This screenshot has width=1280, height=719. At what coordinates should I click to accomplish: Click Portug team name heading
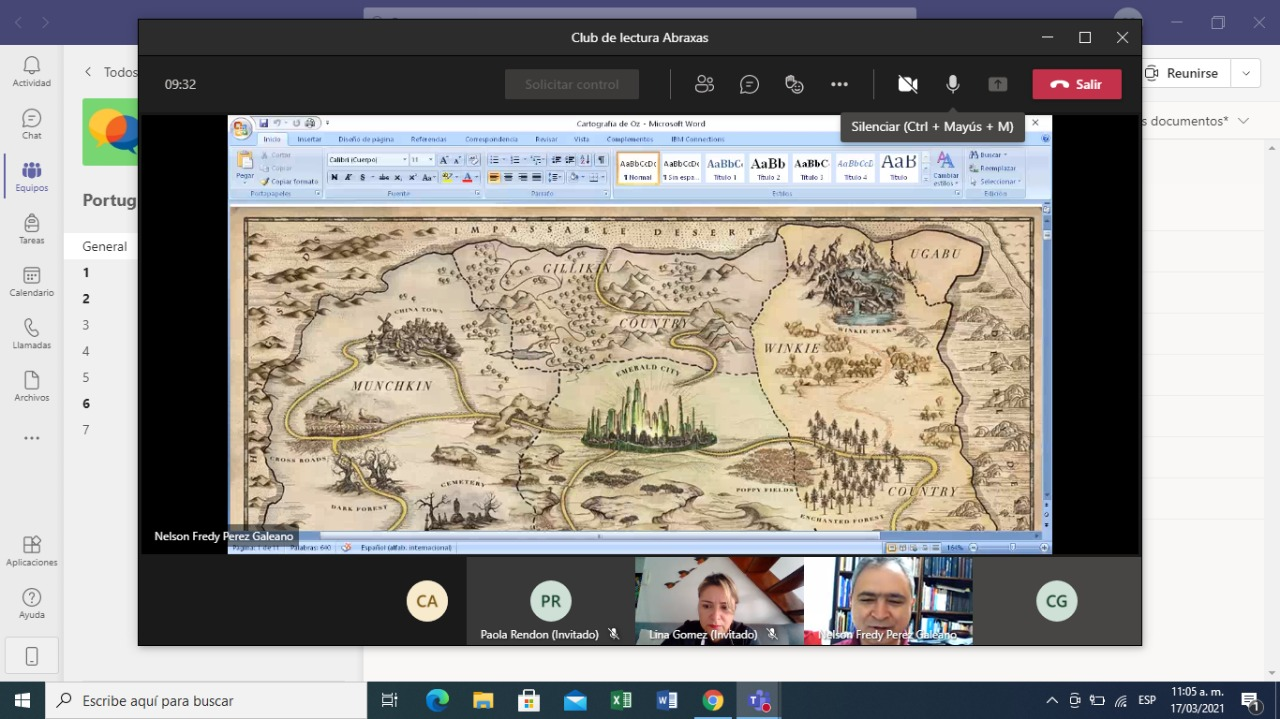[110, 200]
